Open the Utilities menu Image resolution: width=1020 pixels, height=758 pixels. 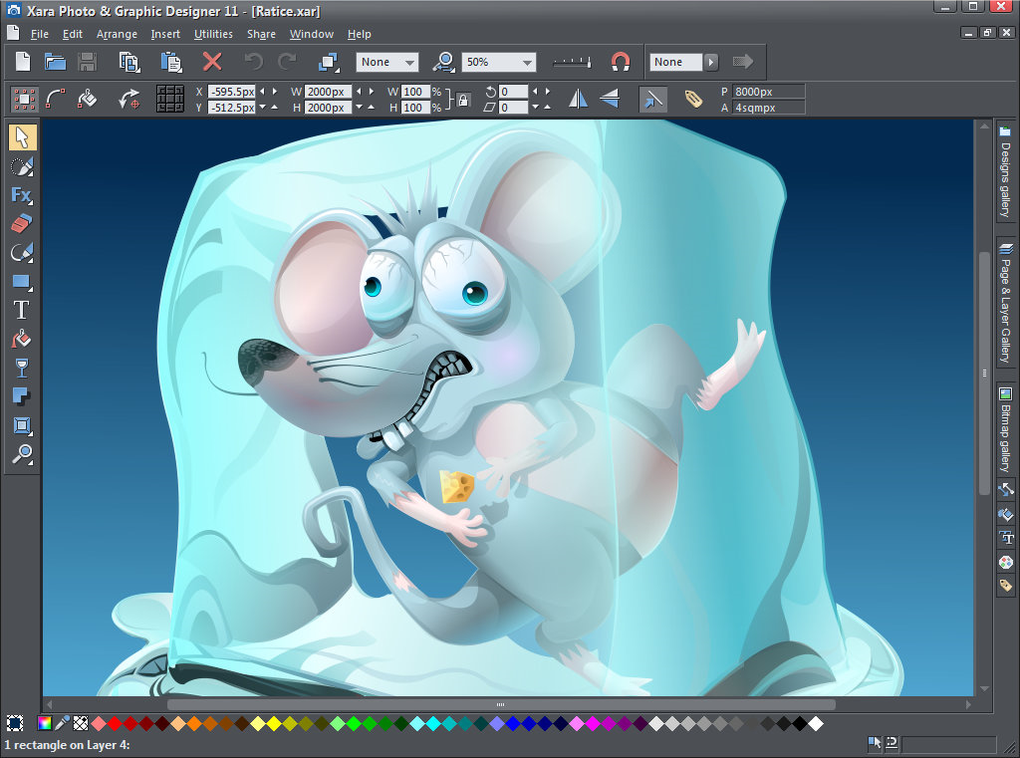(x=213, y=34)
